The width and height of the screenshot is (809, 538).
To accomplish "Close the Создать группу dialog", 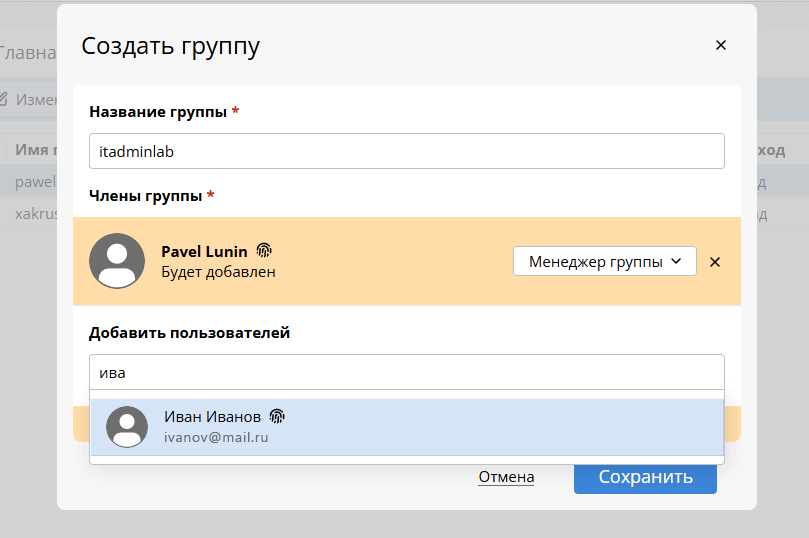I will (x=721, y=45).
